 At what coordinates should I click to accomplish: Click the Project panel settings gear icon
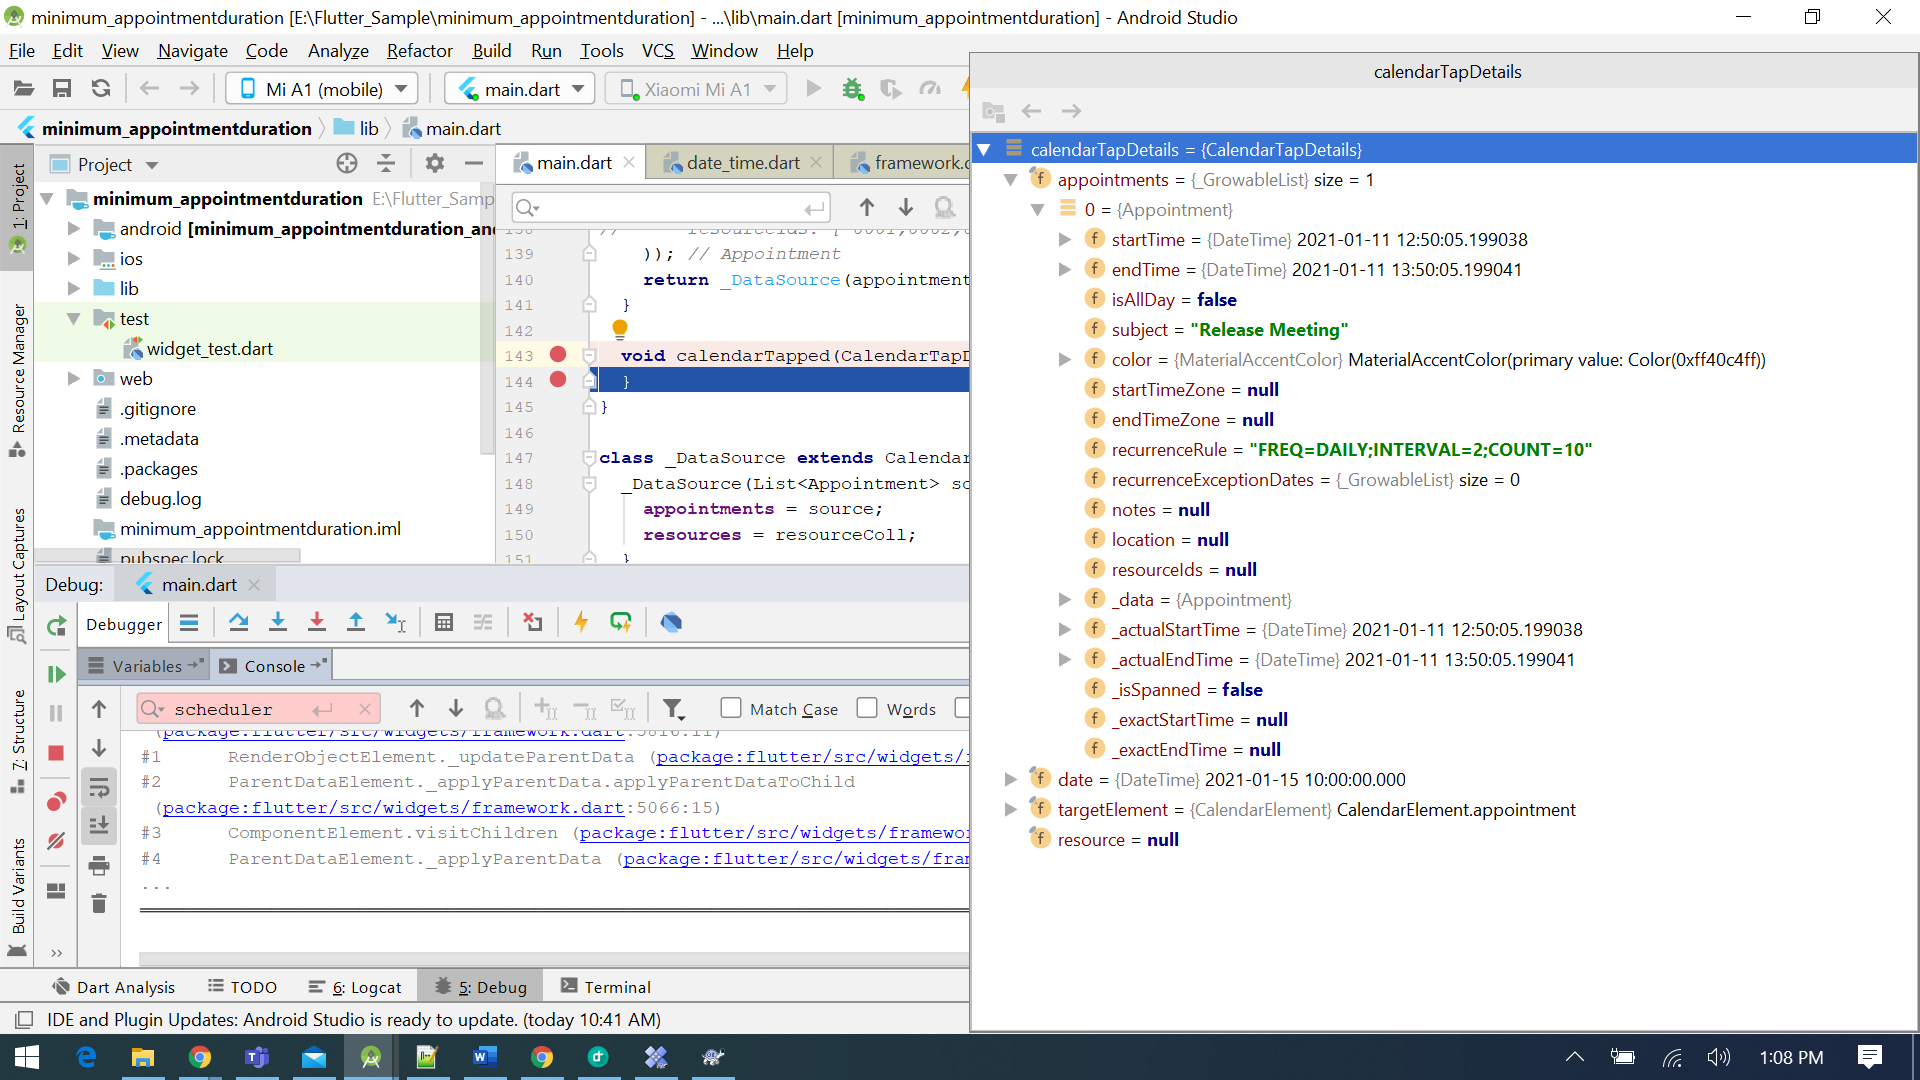tap(434, 163)
